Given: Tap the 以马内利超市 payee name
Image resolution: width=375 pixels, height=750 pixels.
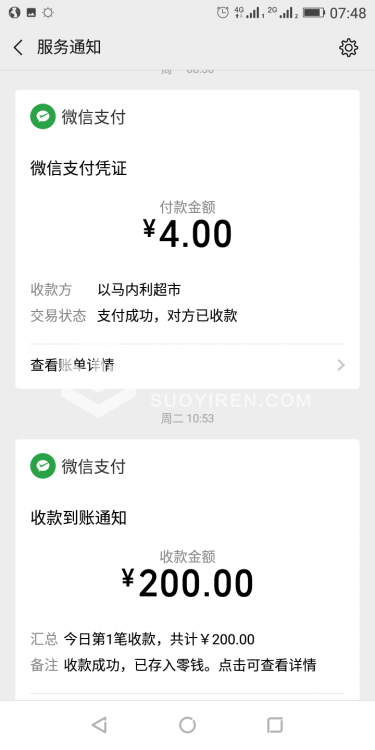Looking at the screenshot, I should point(139,289).
